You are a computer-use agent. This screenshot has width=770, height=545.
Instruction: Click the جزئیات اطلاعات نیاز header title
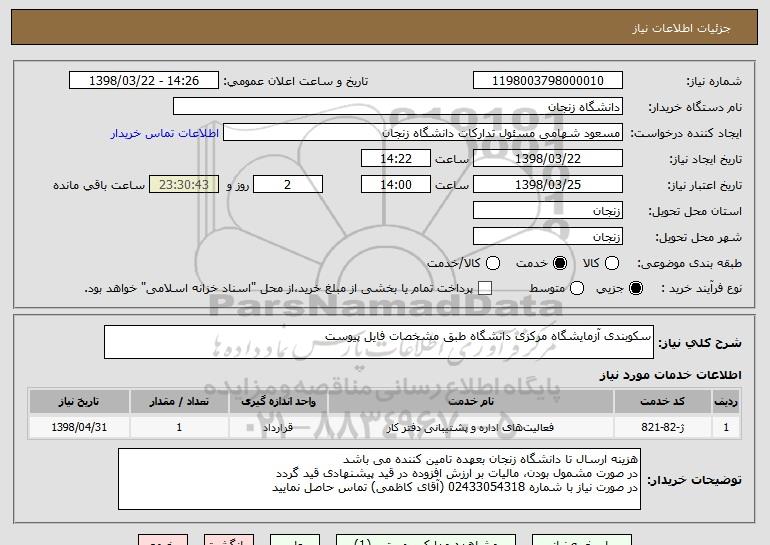point(681,28)
